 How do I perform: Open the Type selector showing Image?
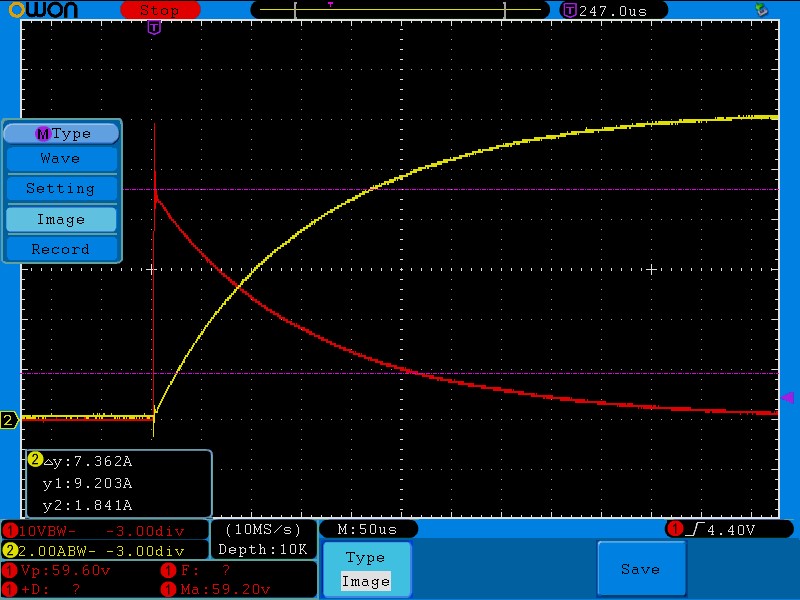point(365,570)
